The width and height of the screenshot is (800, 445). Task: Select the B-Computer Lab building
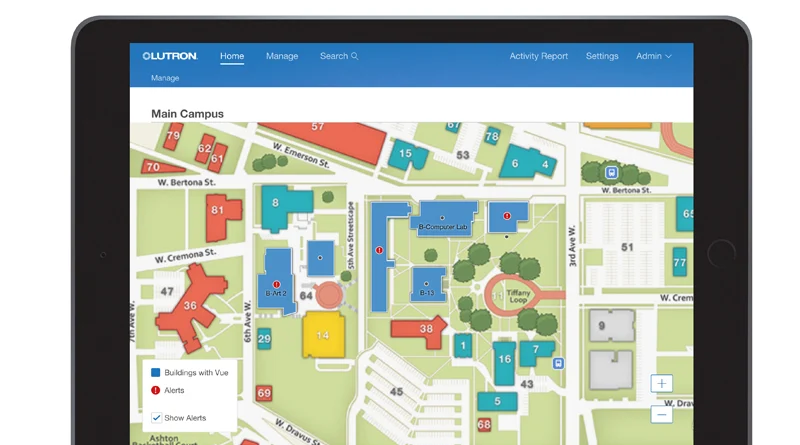[445, 218]
